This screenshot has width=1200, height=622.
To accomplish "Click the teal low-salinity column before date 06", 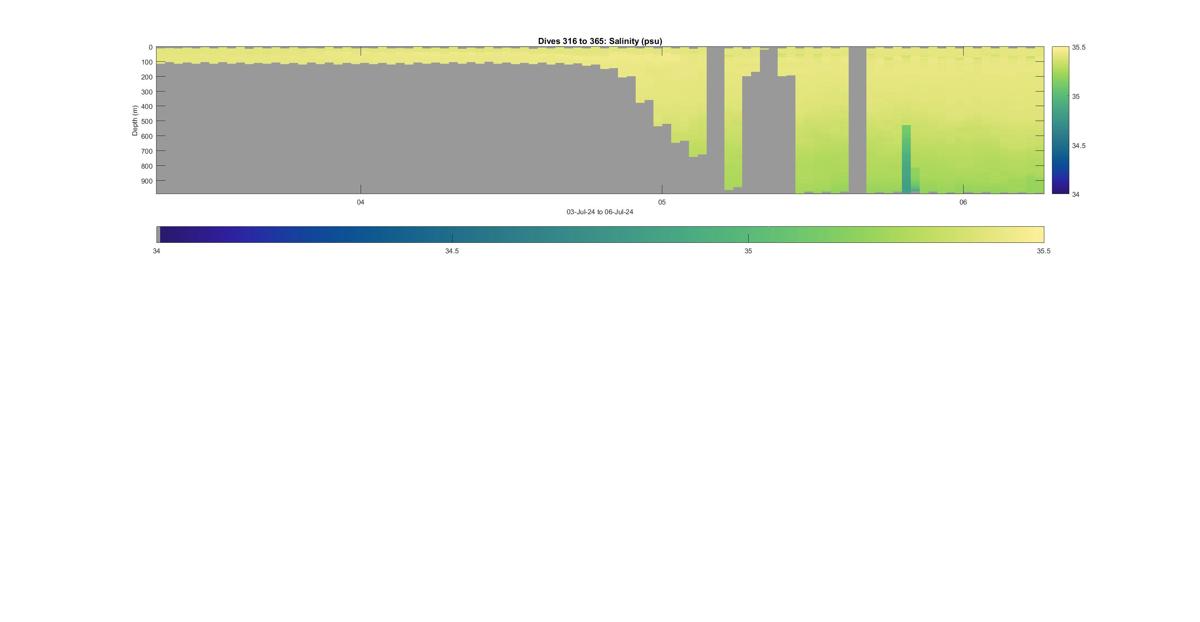I will click(906, 158).
